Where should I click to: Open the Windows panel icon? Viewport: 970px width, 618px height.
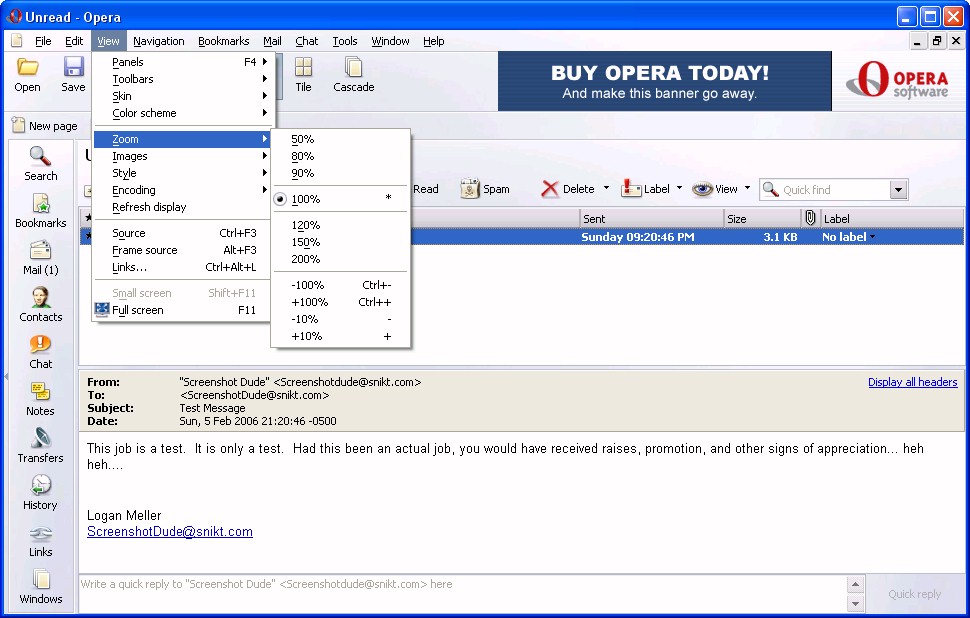[x=40, y=580]
